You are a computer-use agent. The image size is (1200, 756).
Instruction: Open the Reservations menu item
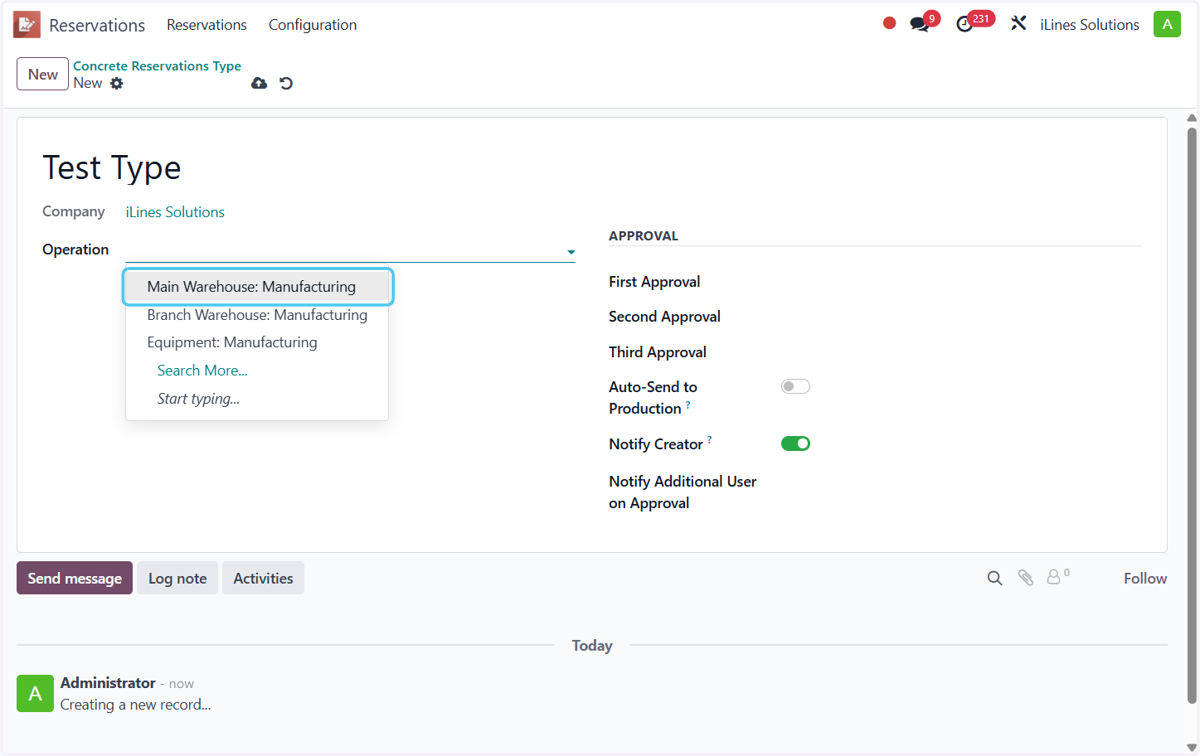point(207,24)
